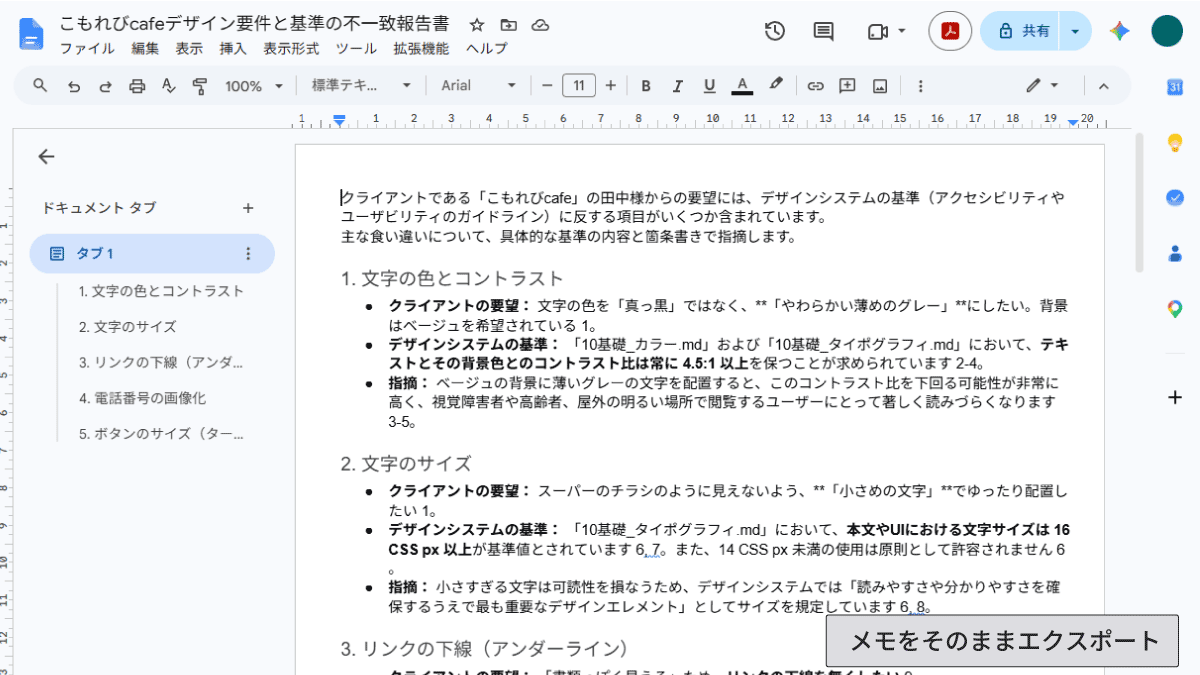
Task: Open Contacts side panel
Action: [1175, 253]
